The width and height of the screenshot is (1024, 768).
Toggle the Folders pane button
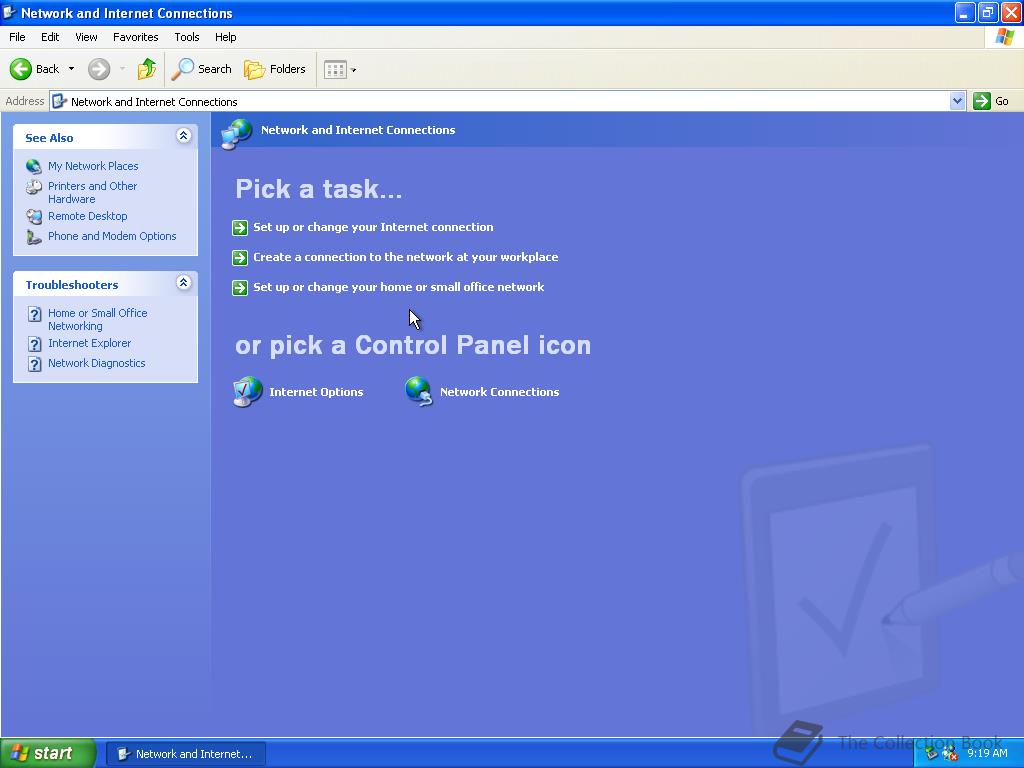coord(274,69)
